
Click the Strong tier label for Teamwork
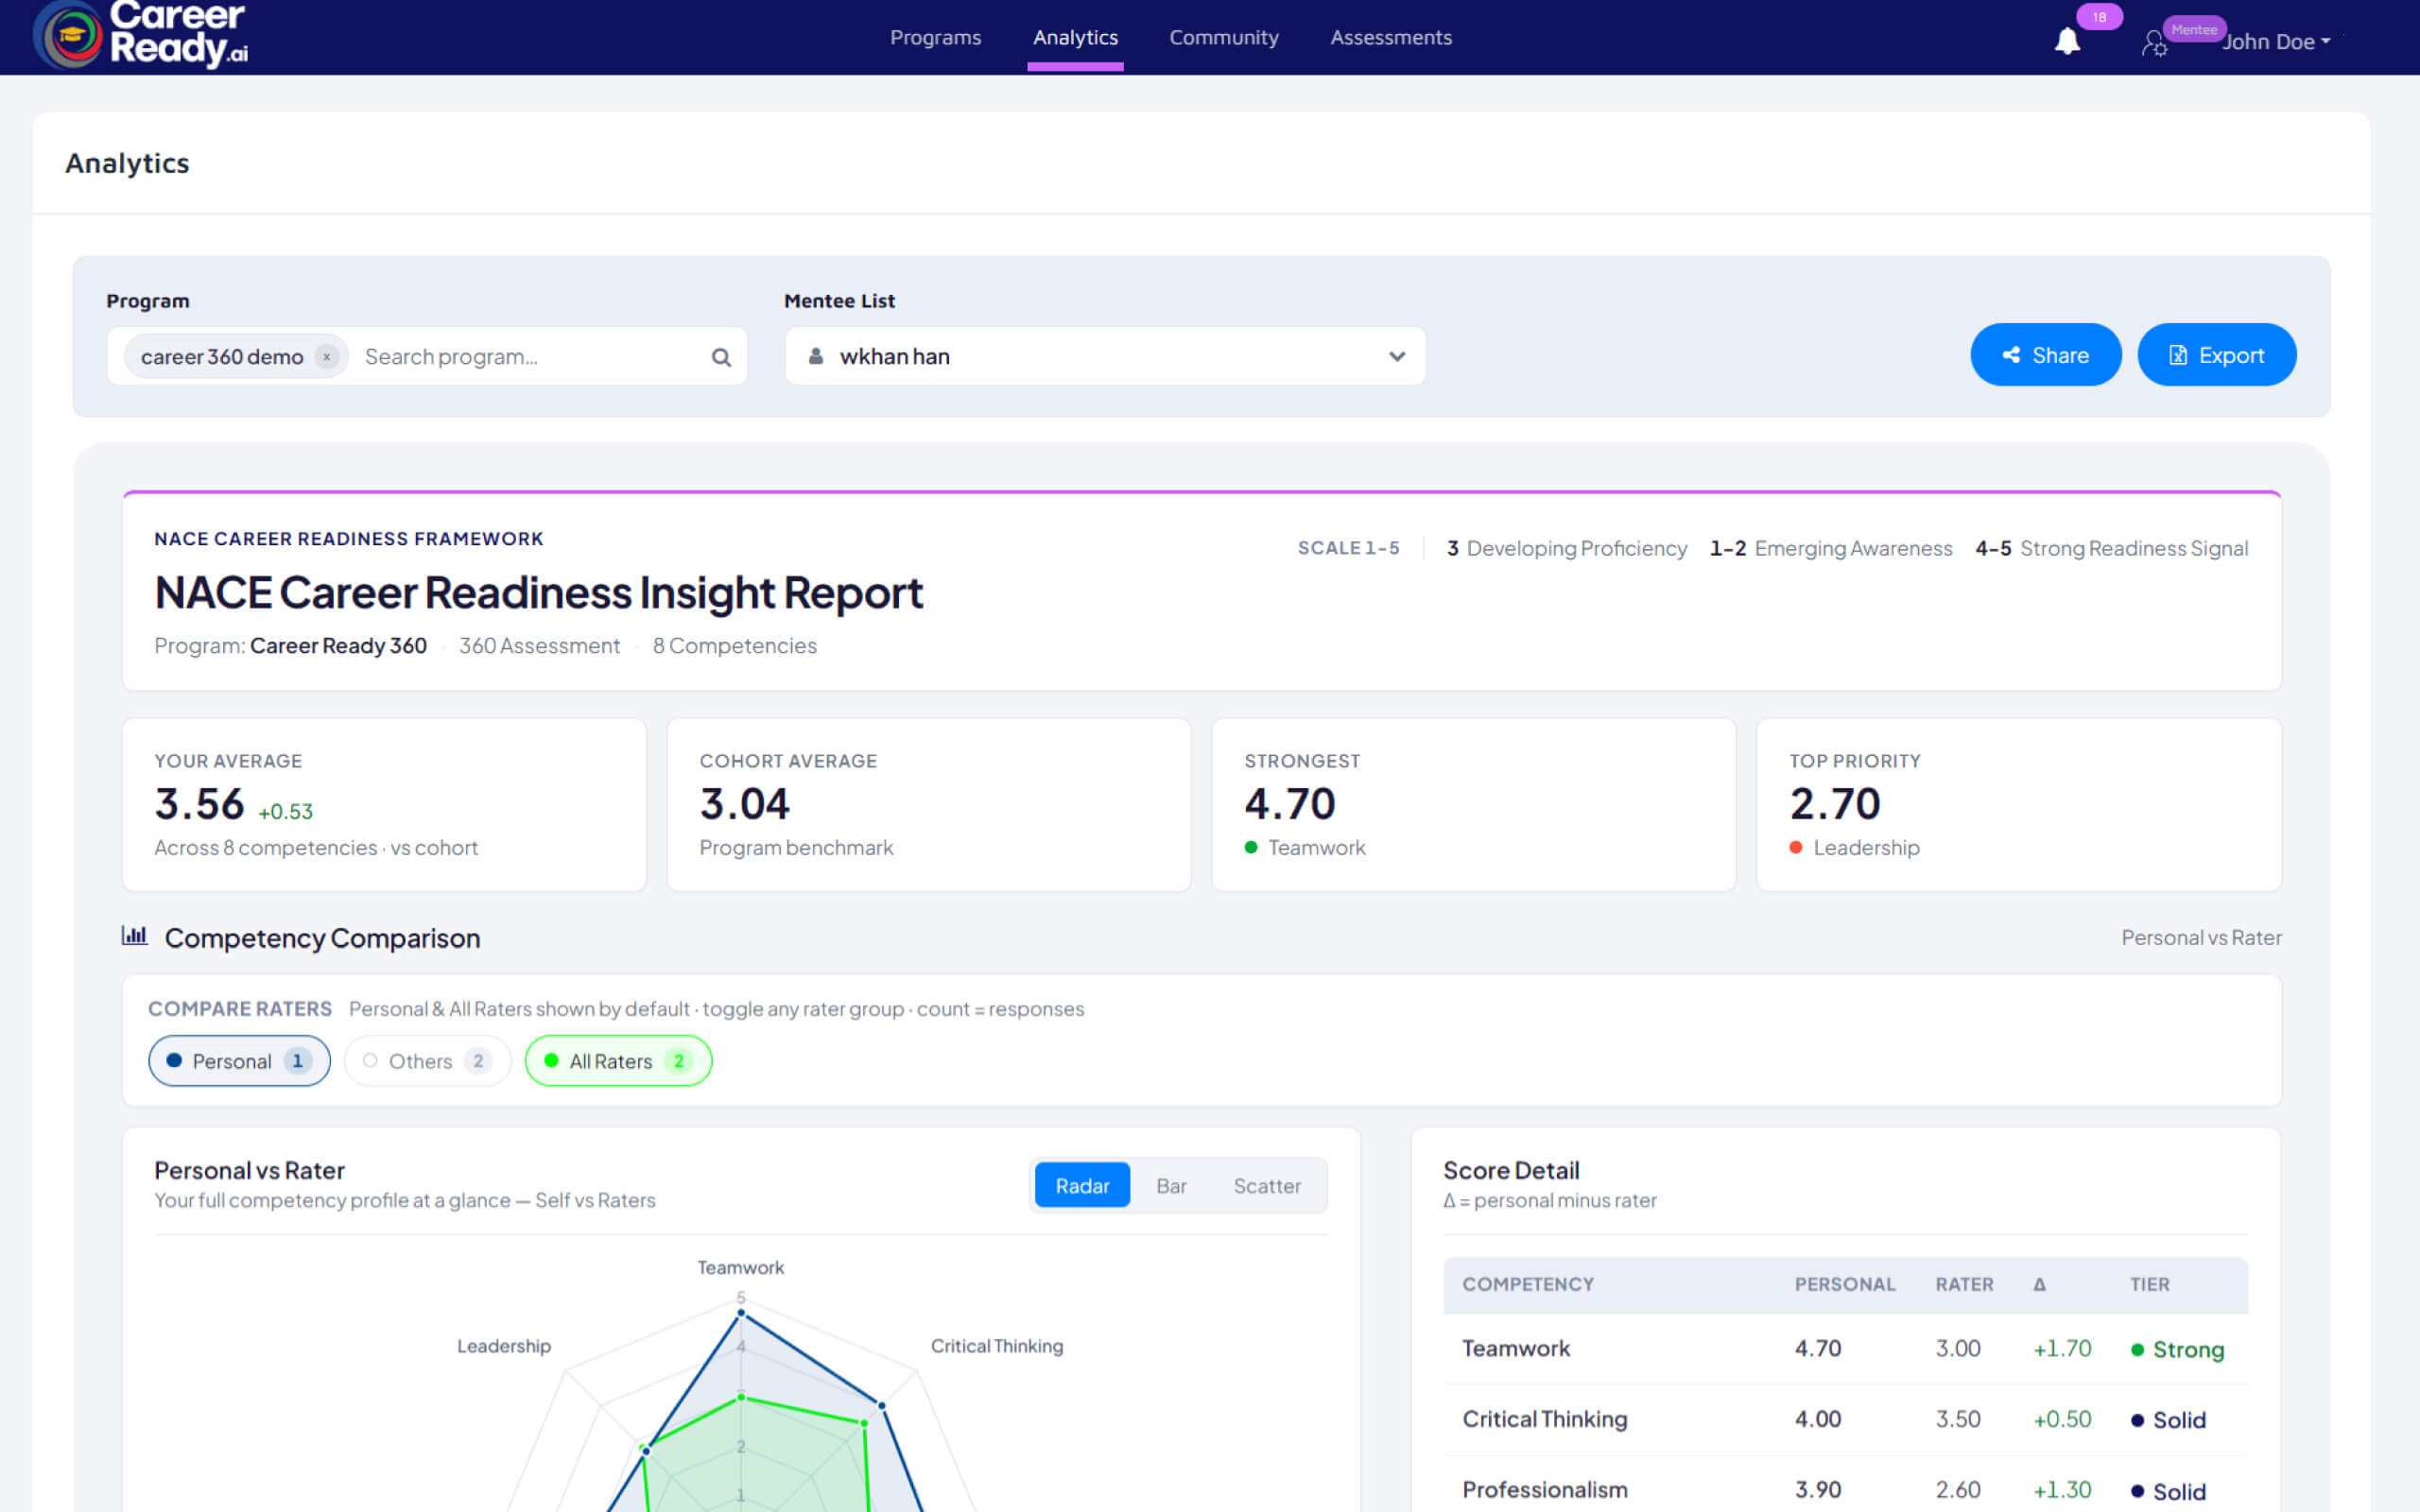point(2177,1349)
